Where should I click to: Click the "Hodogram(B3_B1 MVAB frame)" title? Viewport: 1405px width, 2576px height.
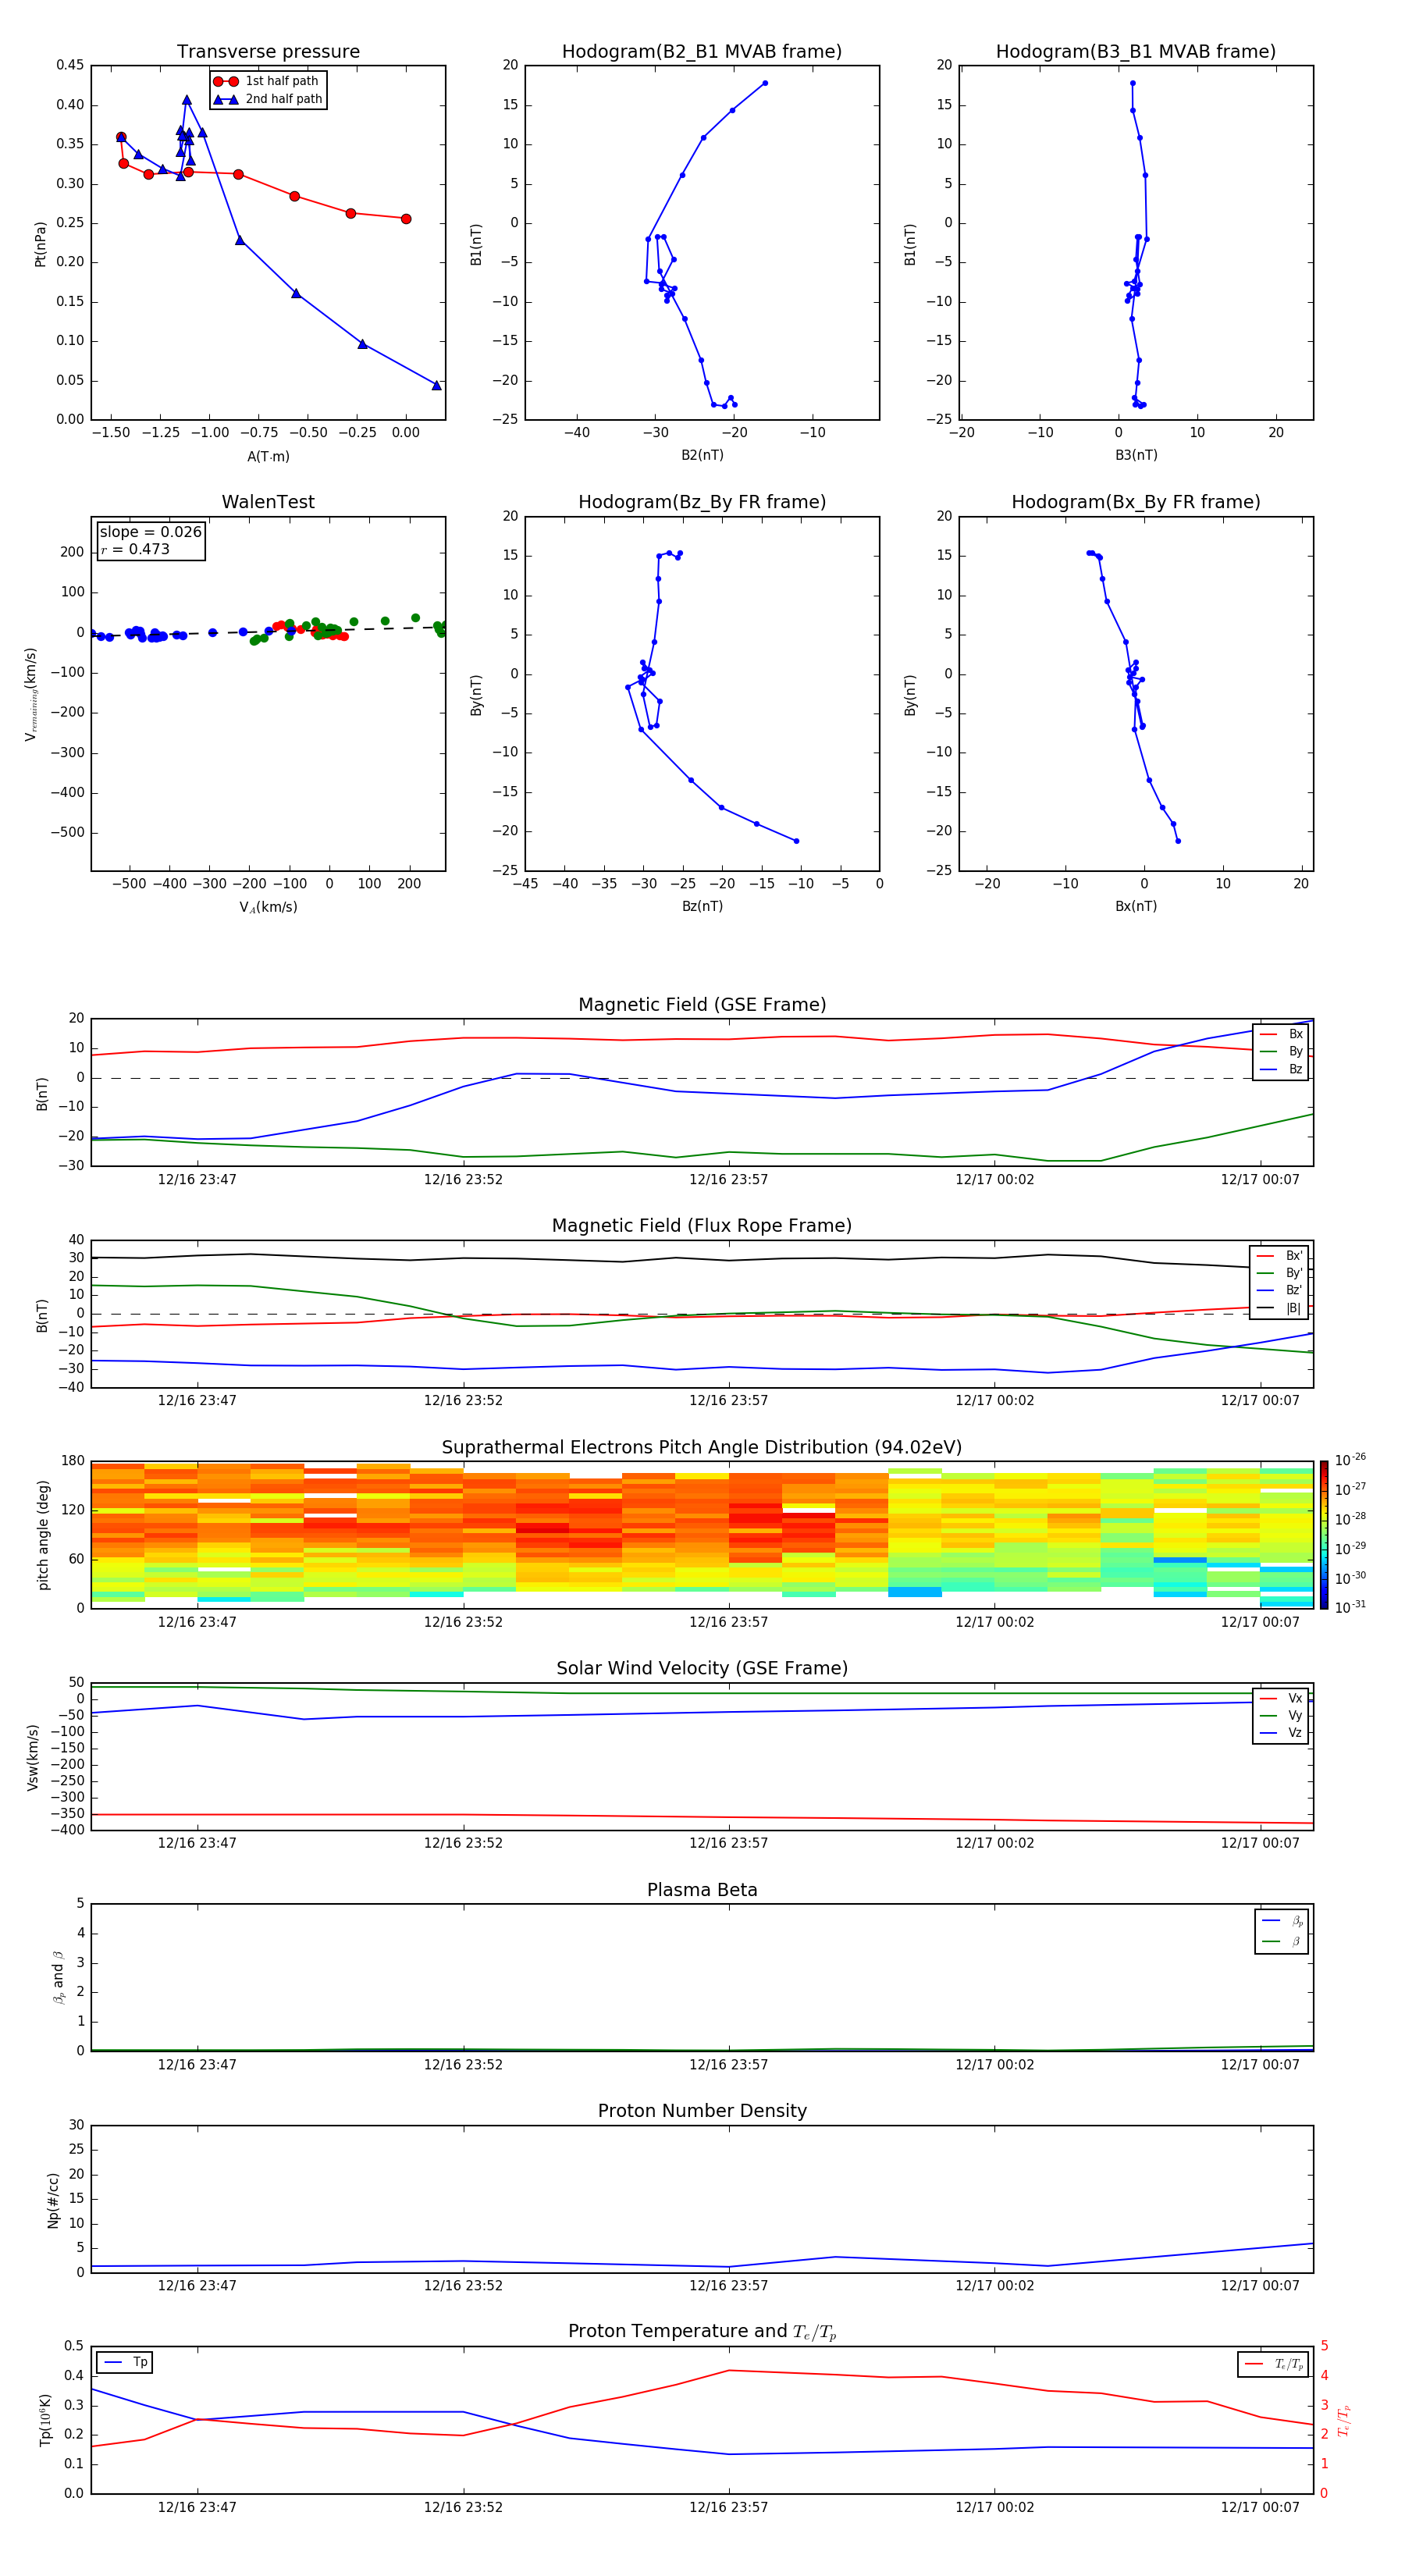pos(1136,51)
